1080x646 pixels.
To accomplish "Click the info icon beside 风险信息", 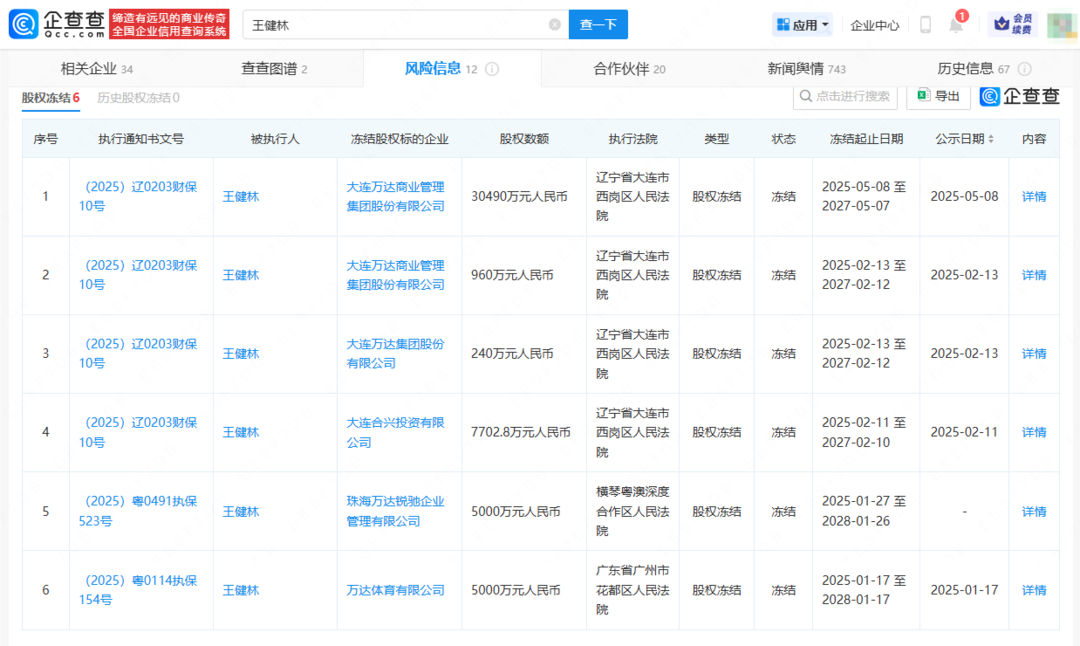I will [492, 69].
